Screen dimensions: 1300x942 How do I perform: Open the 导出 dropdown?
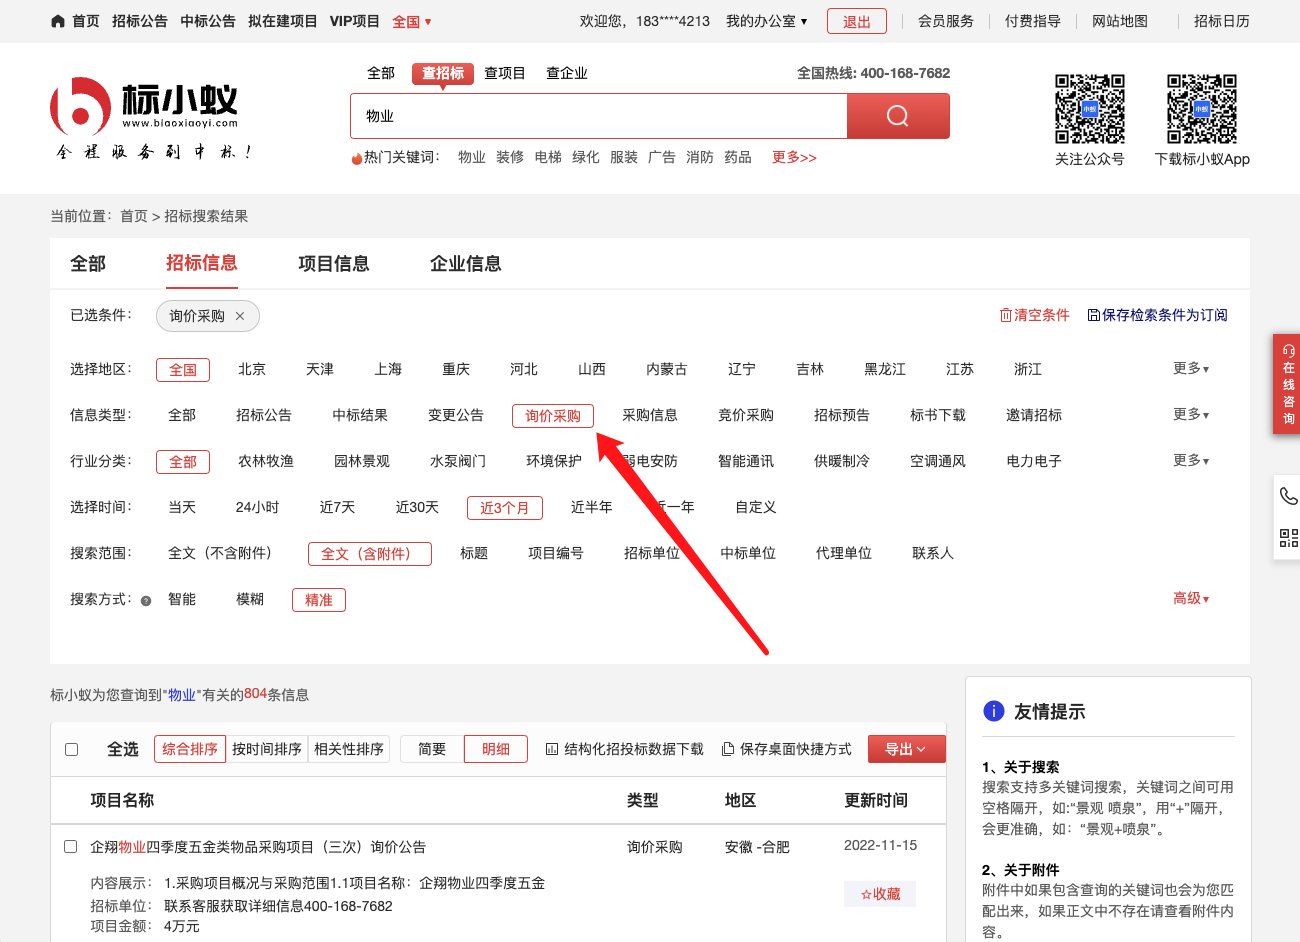pyautogui.click(x=906, y=749)
